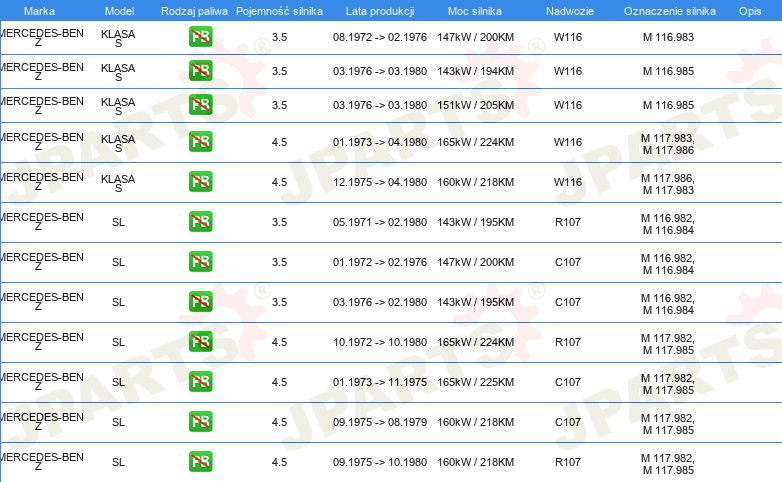Select the 151kW / 205KM power cell

click(475, 105)
